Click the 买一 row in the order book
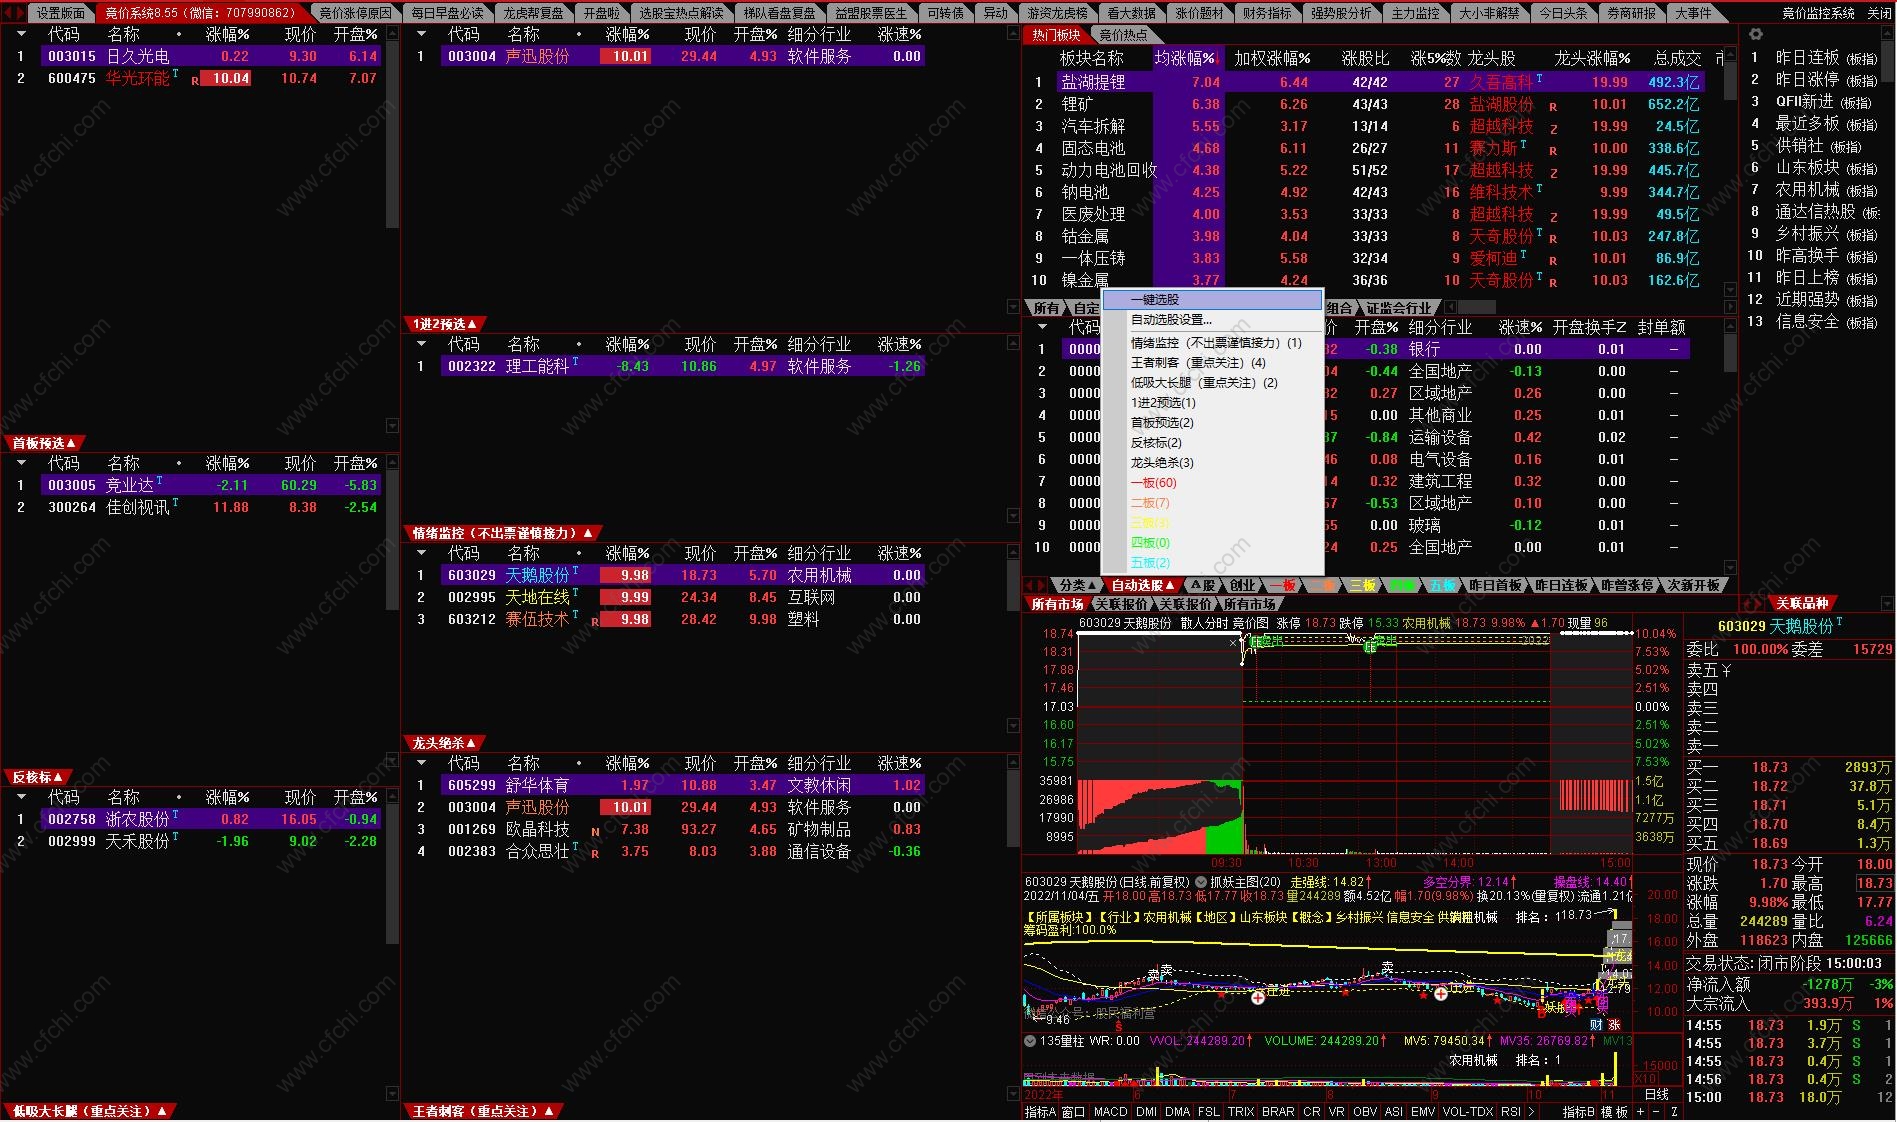Screen dimensions: 1897x1122 [1789, 768]
